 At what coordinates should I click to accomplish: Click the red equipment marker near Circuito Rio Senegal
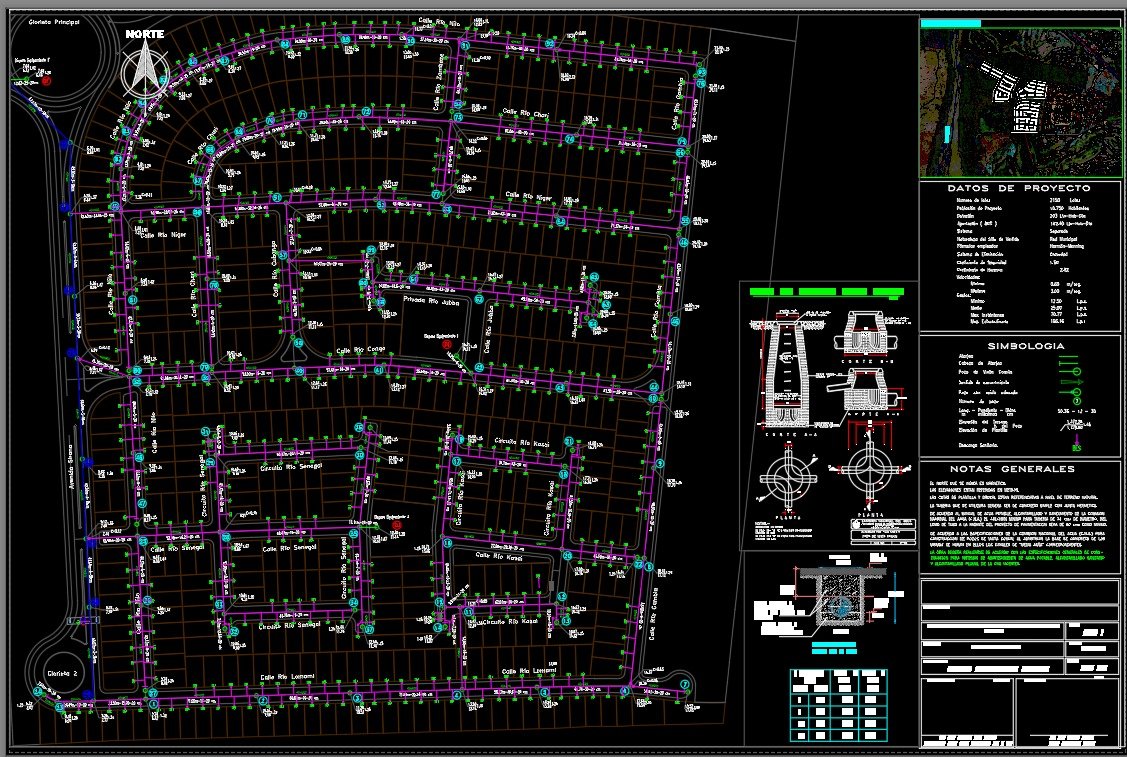(x=397, y=525)
